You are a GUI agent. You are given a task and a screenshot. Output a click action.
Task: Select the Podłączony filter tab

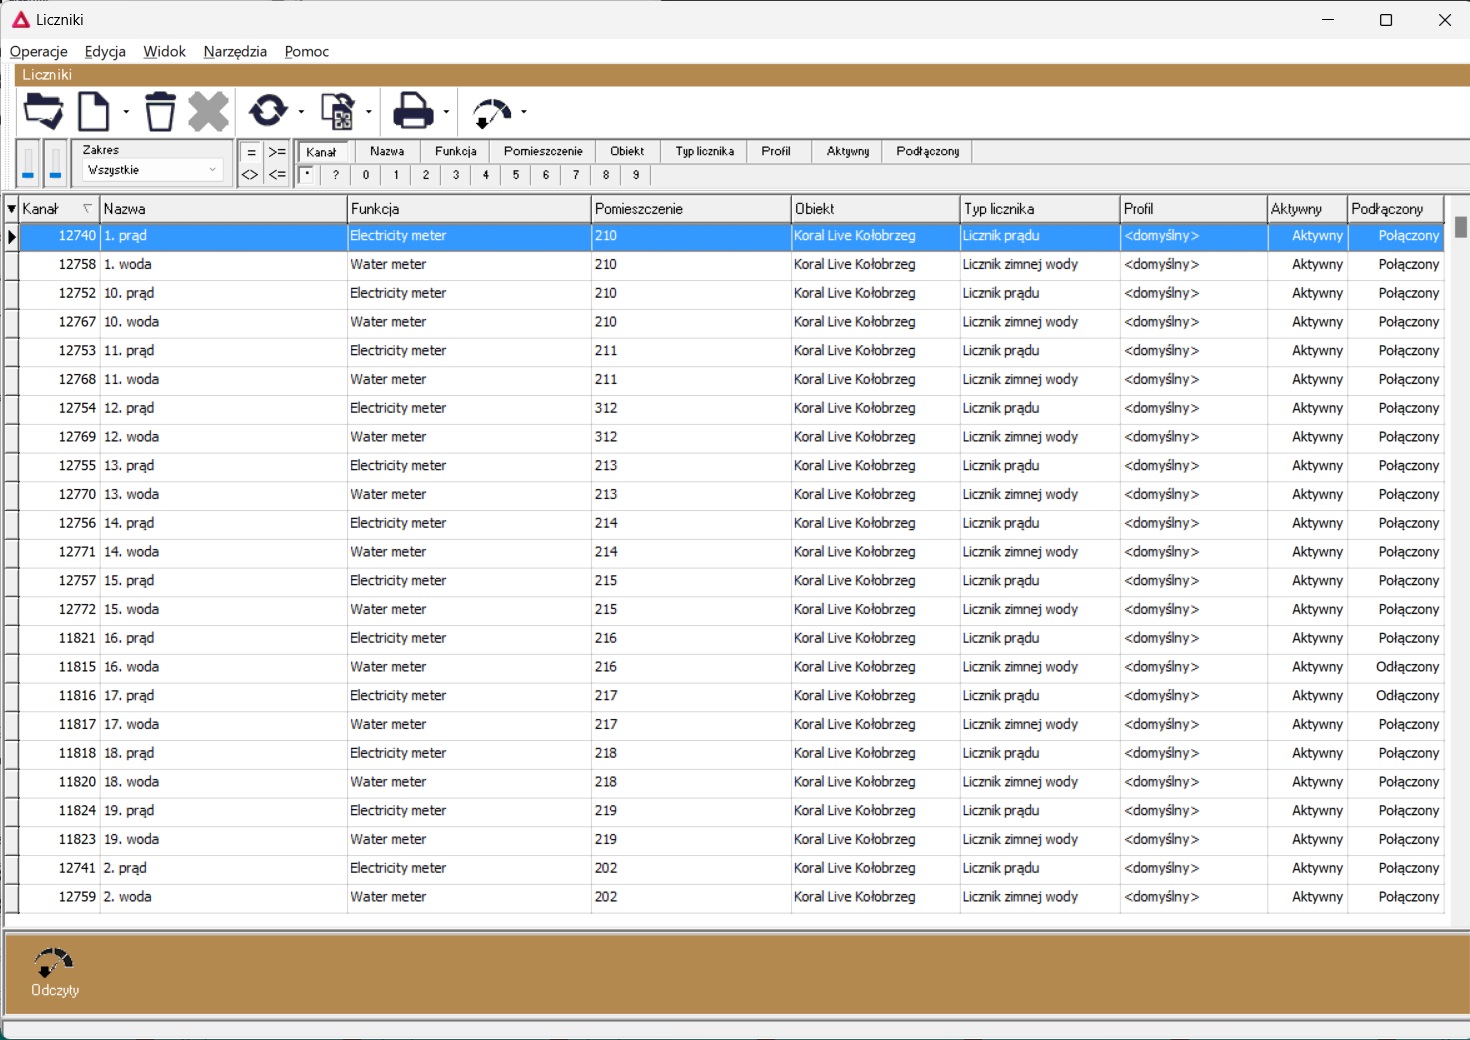[928, 152]
